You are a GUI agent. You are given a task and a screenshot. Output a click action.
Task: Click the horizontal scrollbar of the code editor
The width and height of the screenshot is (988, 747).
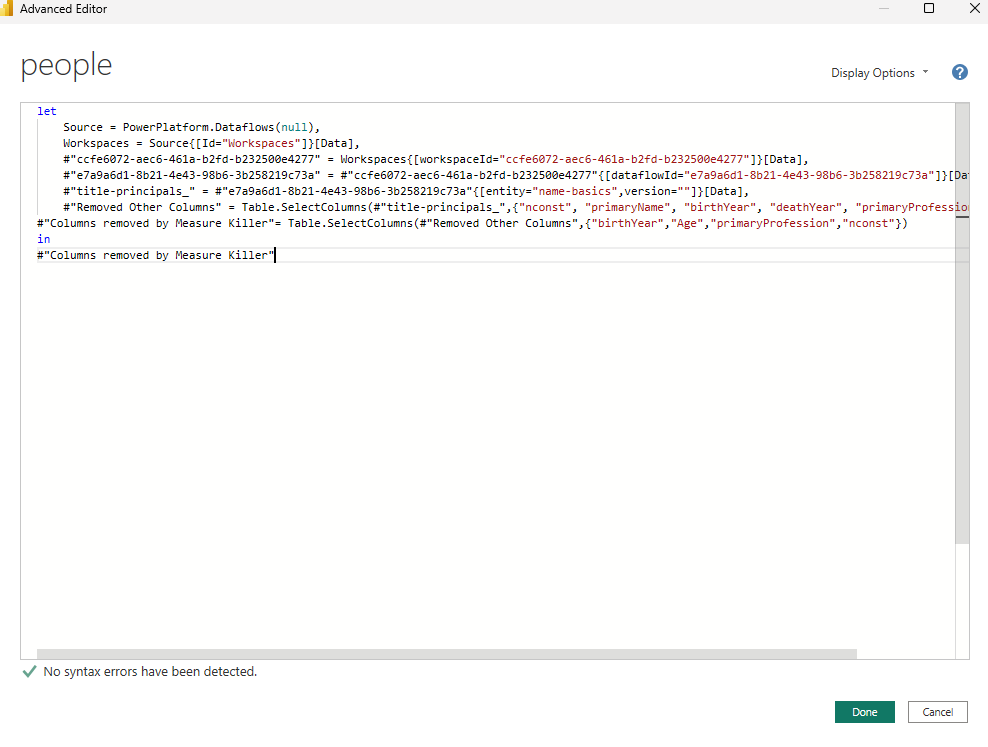point(447,654)
